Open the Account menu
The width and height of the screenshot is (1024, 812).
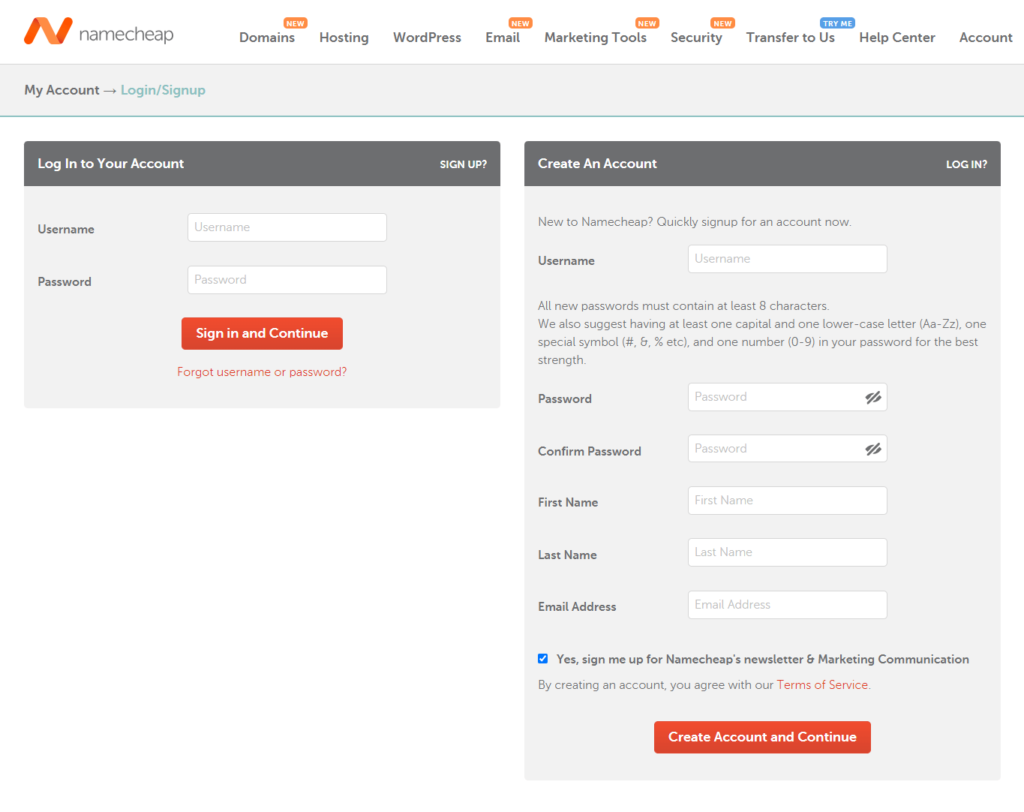[985, 37]
